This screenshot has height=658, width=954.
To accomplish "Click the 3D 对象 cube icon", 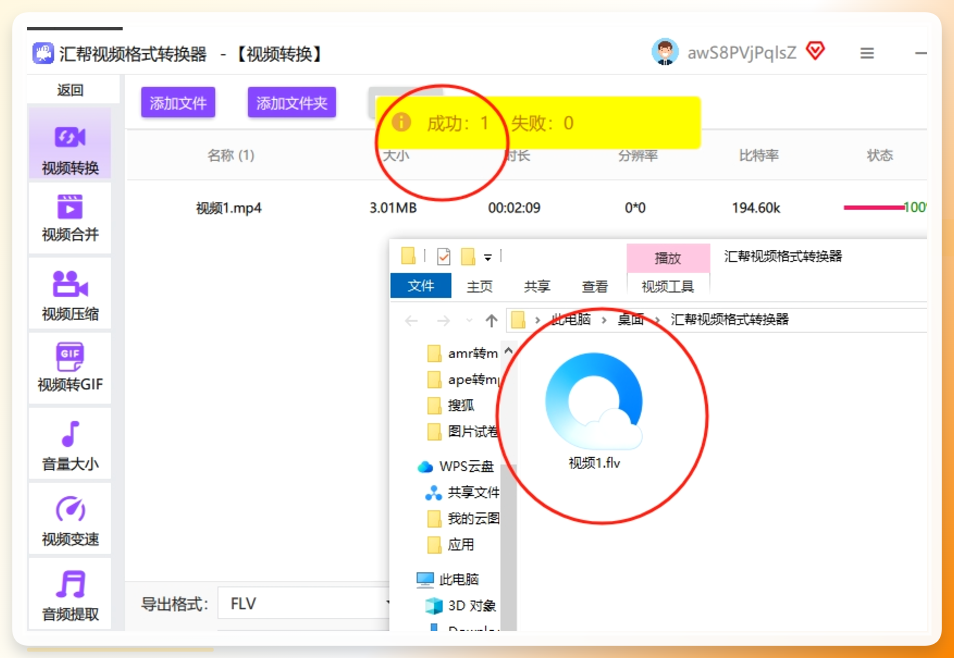I will (434, 606).
